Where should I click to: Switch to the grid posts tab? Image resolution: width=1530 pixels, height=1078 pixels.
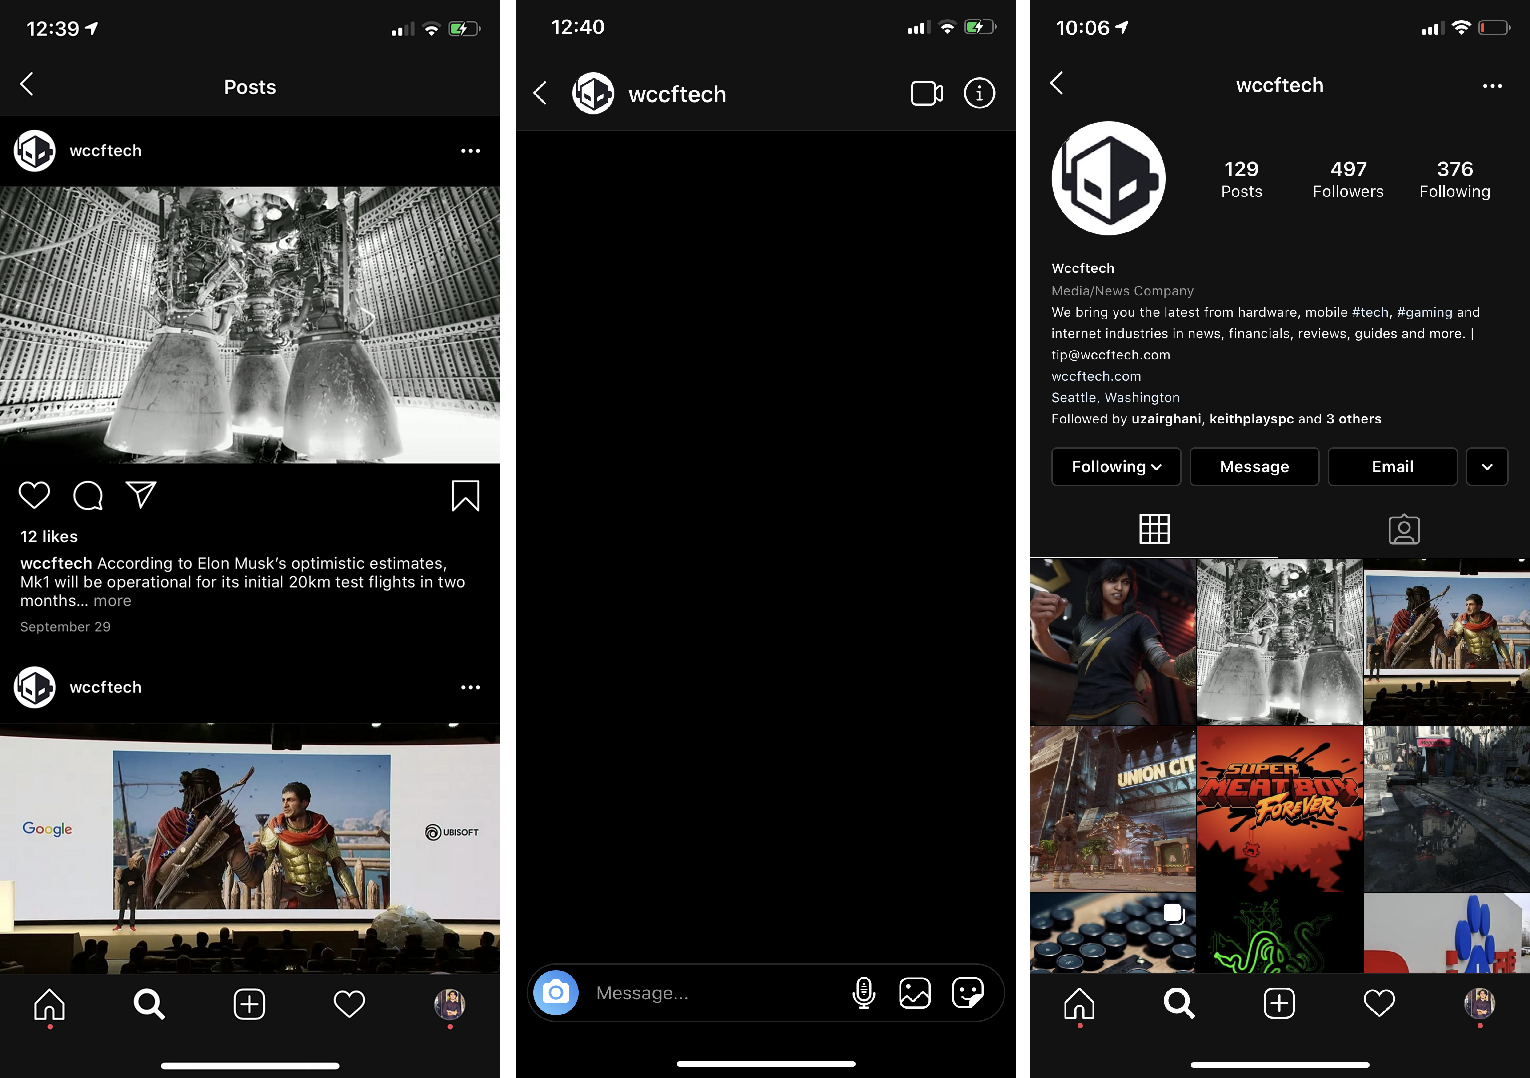coord(1154,529)
